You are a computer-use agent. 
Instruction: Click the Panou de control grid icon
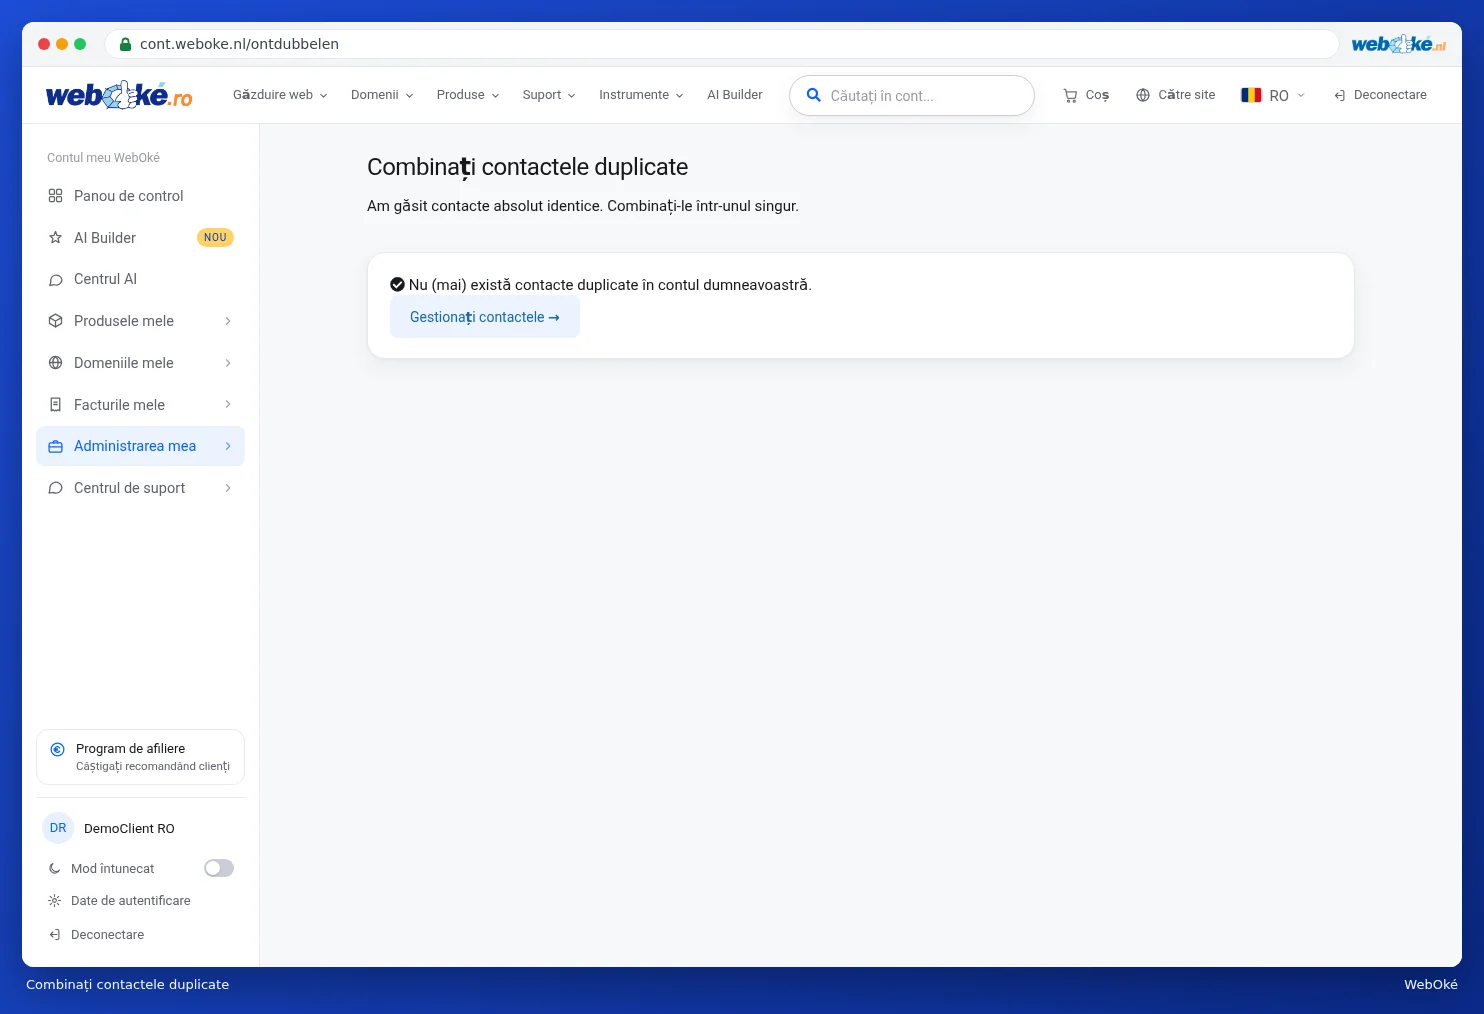coord(56,196)
